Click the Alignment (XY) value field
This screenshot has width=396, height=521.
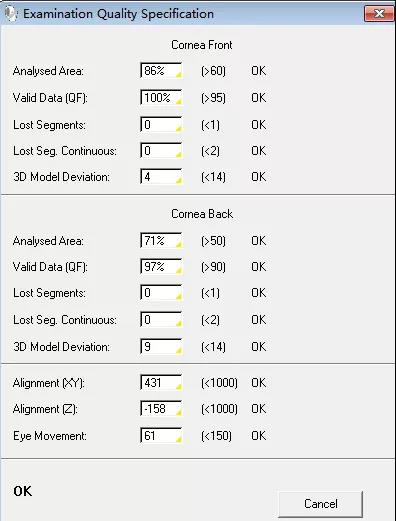(161, 383)
